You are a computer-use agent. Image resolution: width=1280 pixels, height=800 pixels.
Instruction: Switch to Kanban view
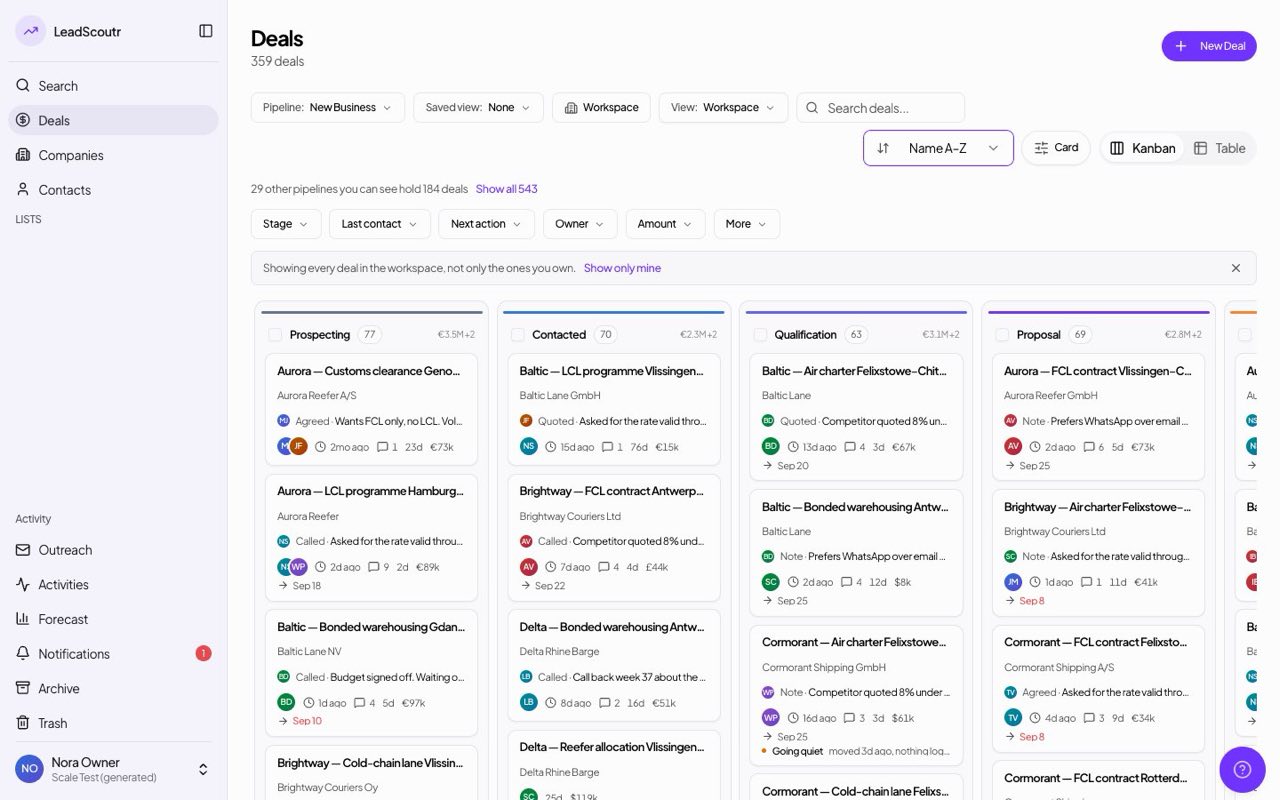[x=1143, y=148]
